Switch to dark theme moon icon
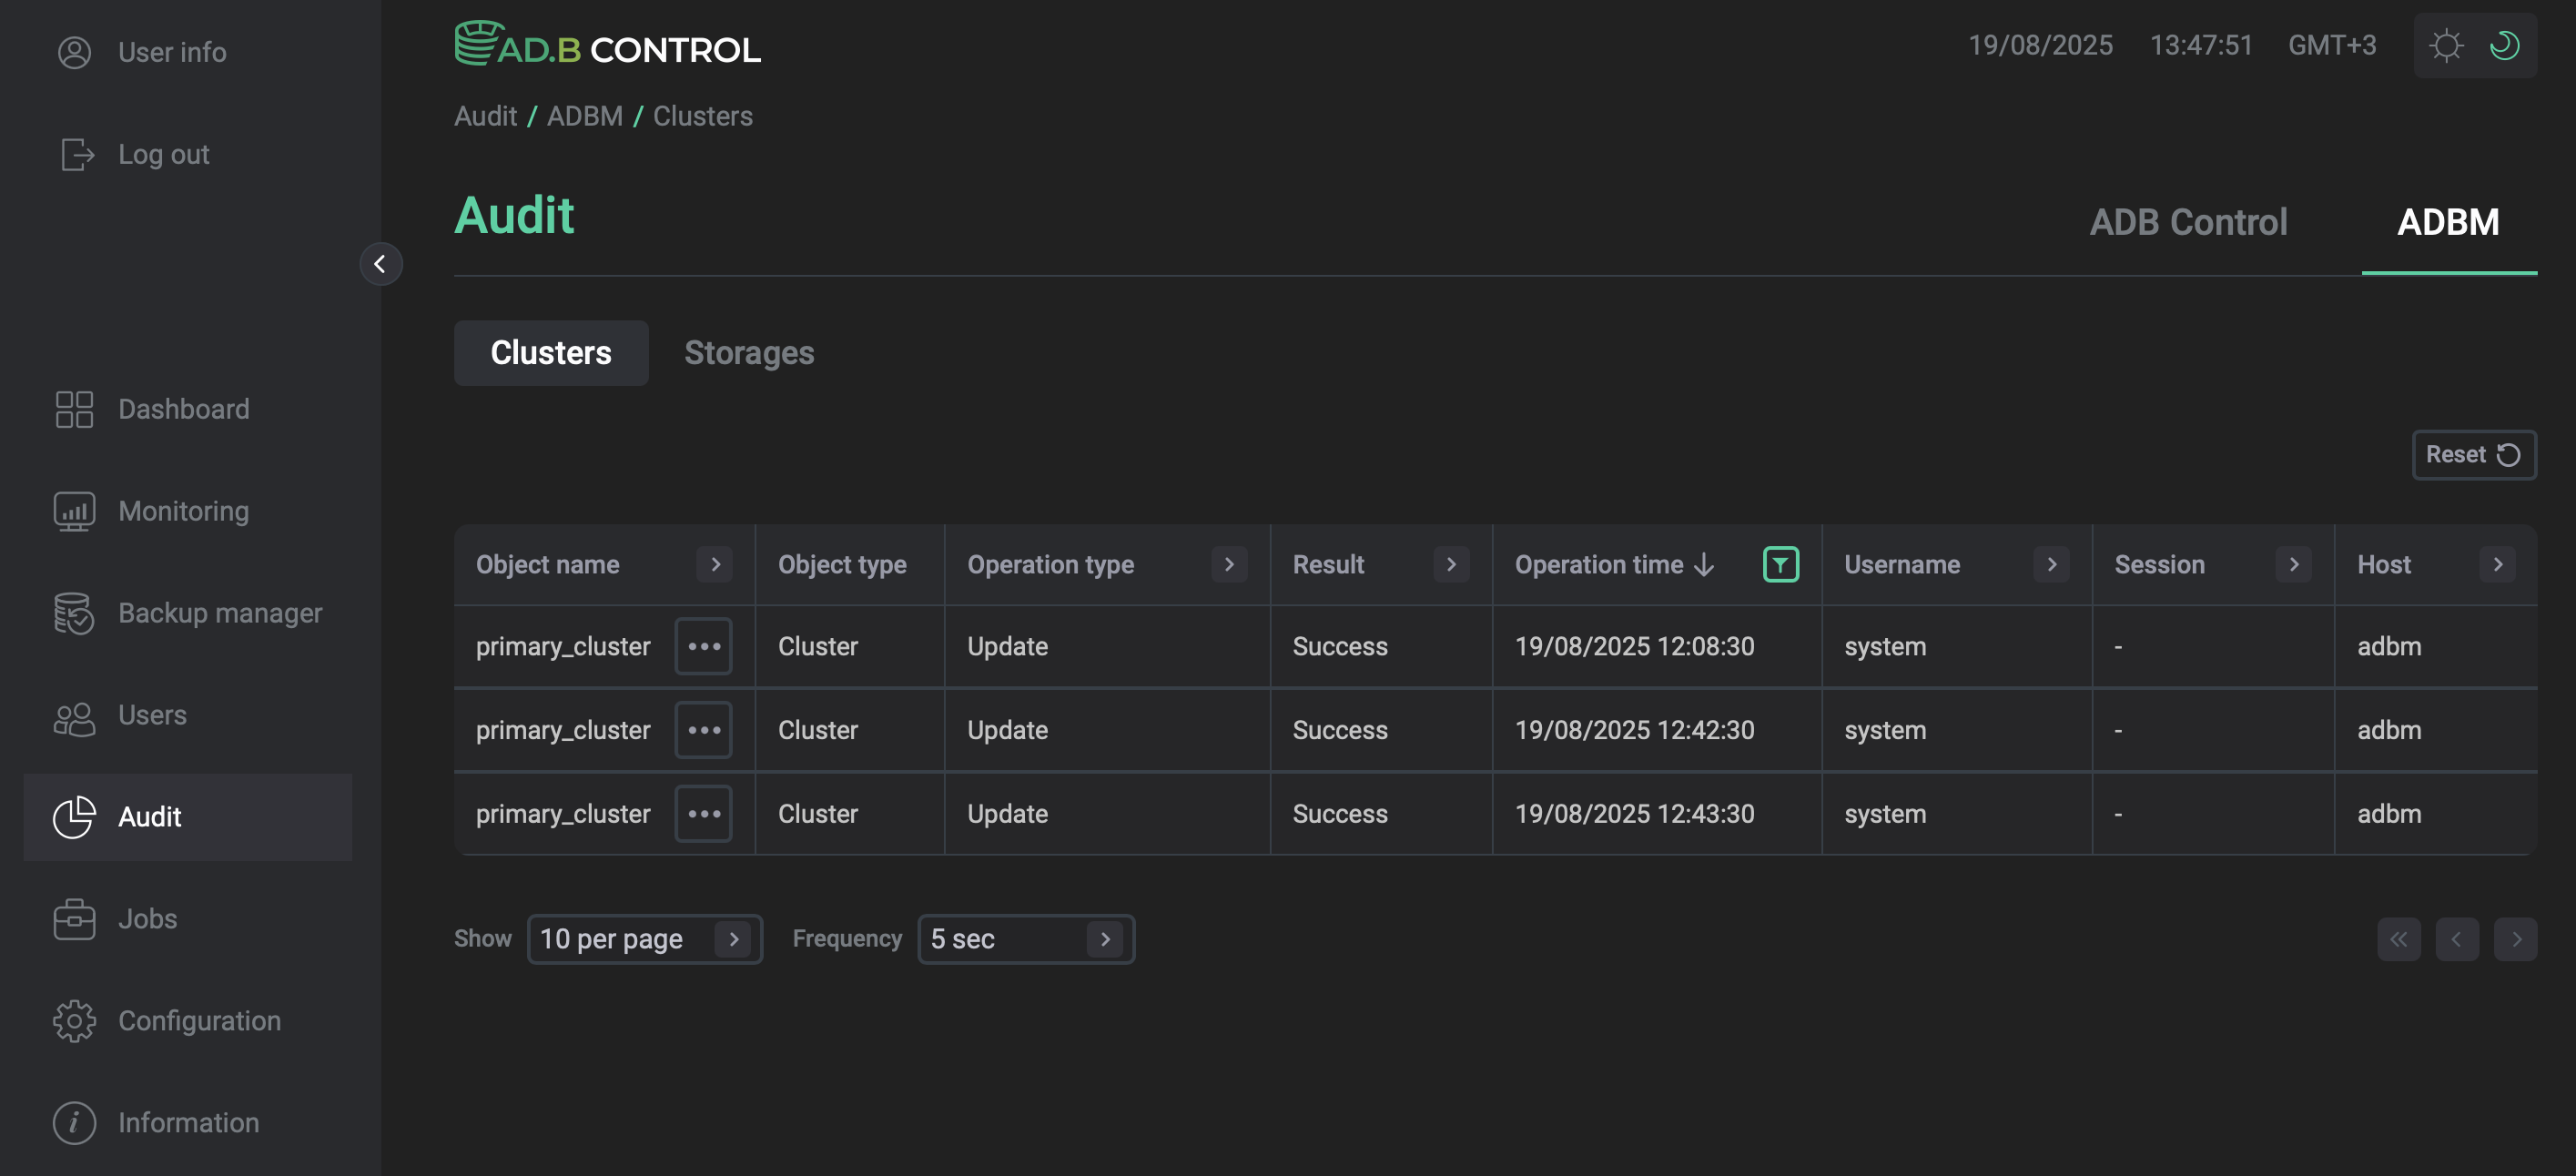This screenshot has height=1176, width=2576. (2505, 46)
